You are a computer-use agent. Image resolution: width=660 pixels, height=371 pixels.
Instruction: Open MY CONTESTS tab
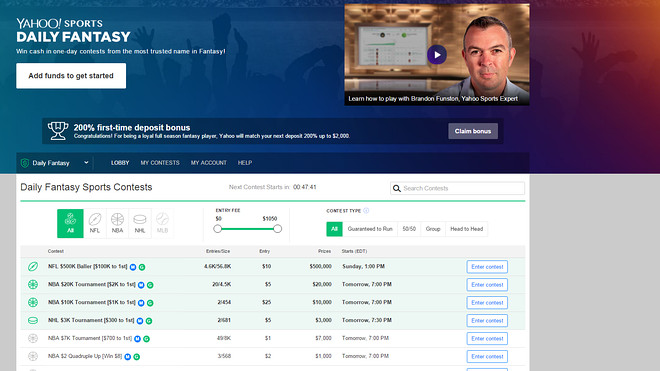point(160,163)
